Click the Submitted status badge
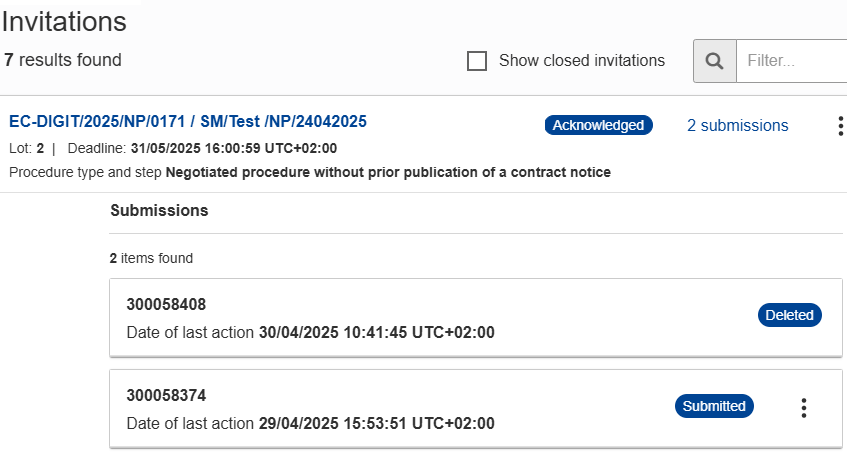This screenshot has height=455, width=847. (714, 406)
